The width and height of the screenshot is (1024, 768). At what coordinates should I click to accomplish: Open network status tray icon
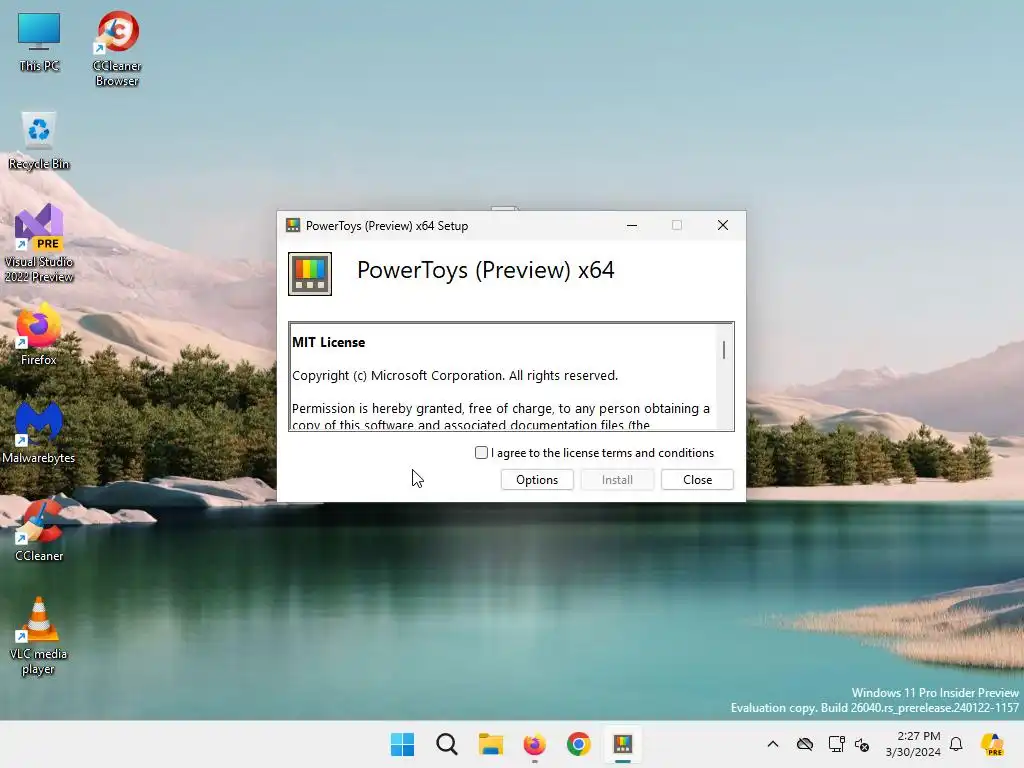(836, 744)
